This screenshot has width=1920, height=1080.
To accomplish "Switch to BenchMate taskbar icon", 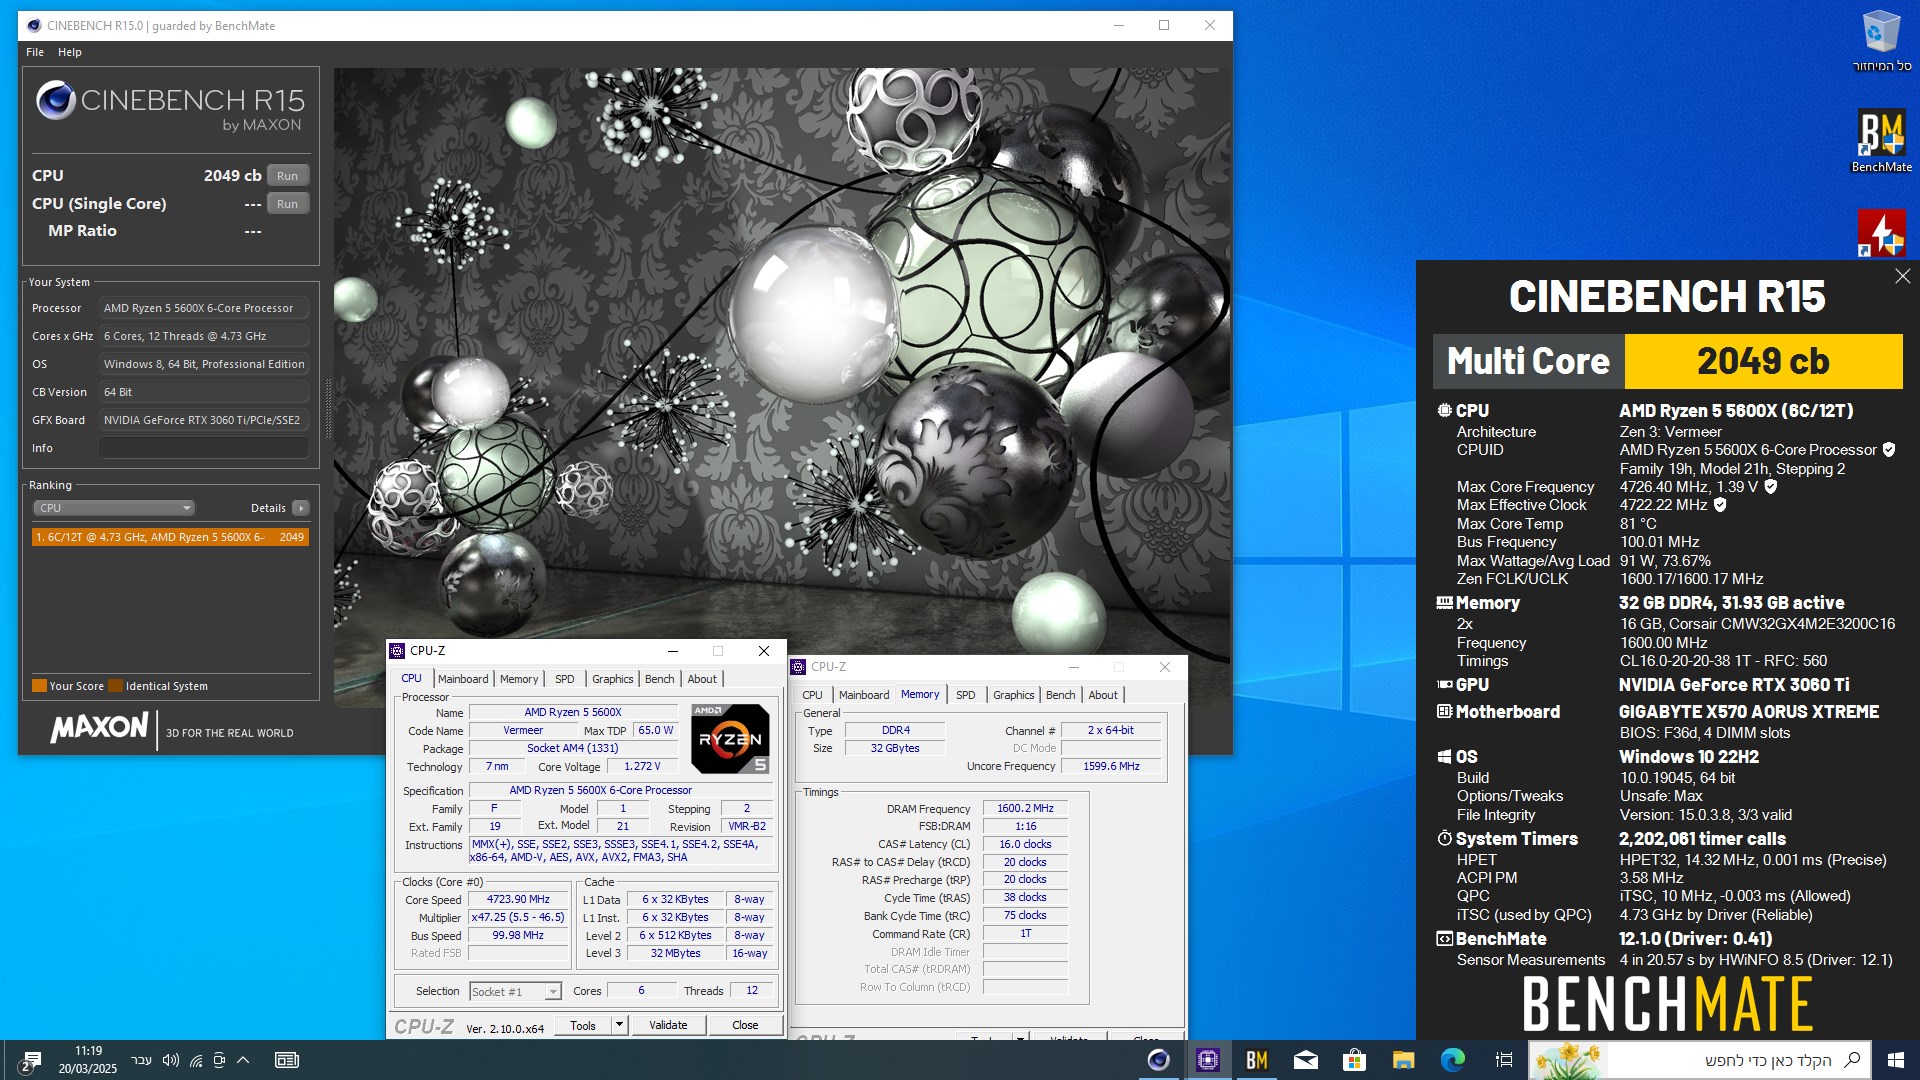I will tap(1257, 1060).
